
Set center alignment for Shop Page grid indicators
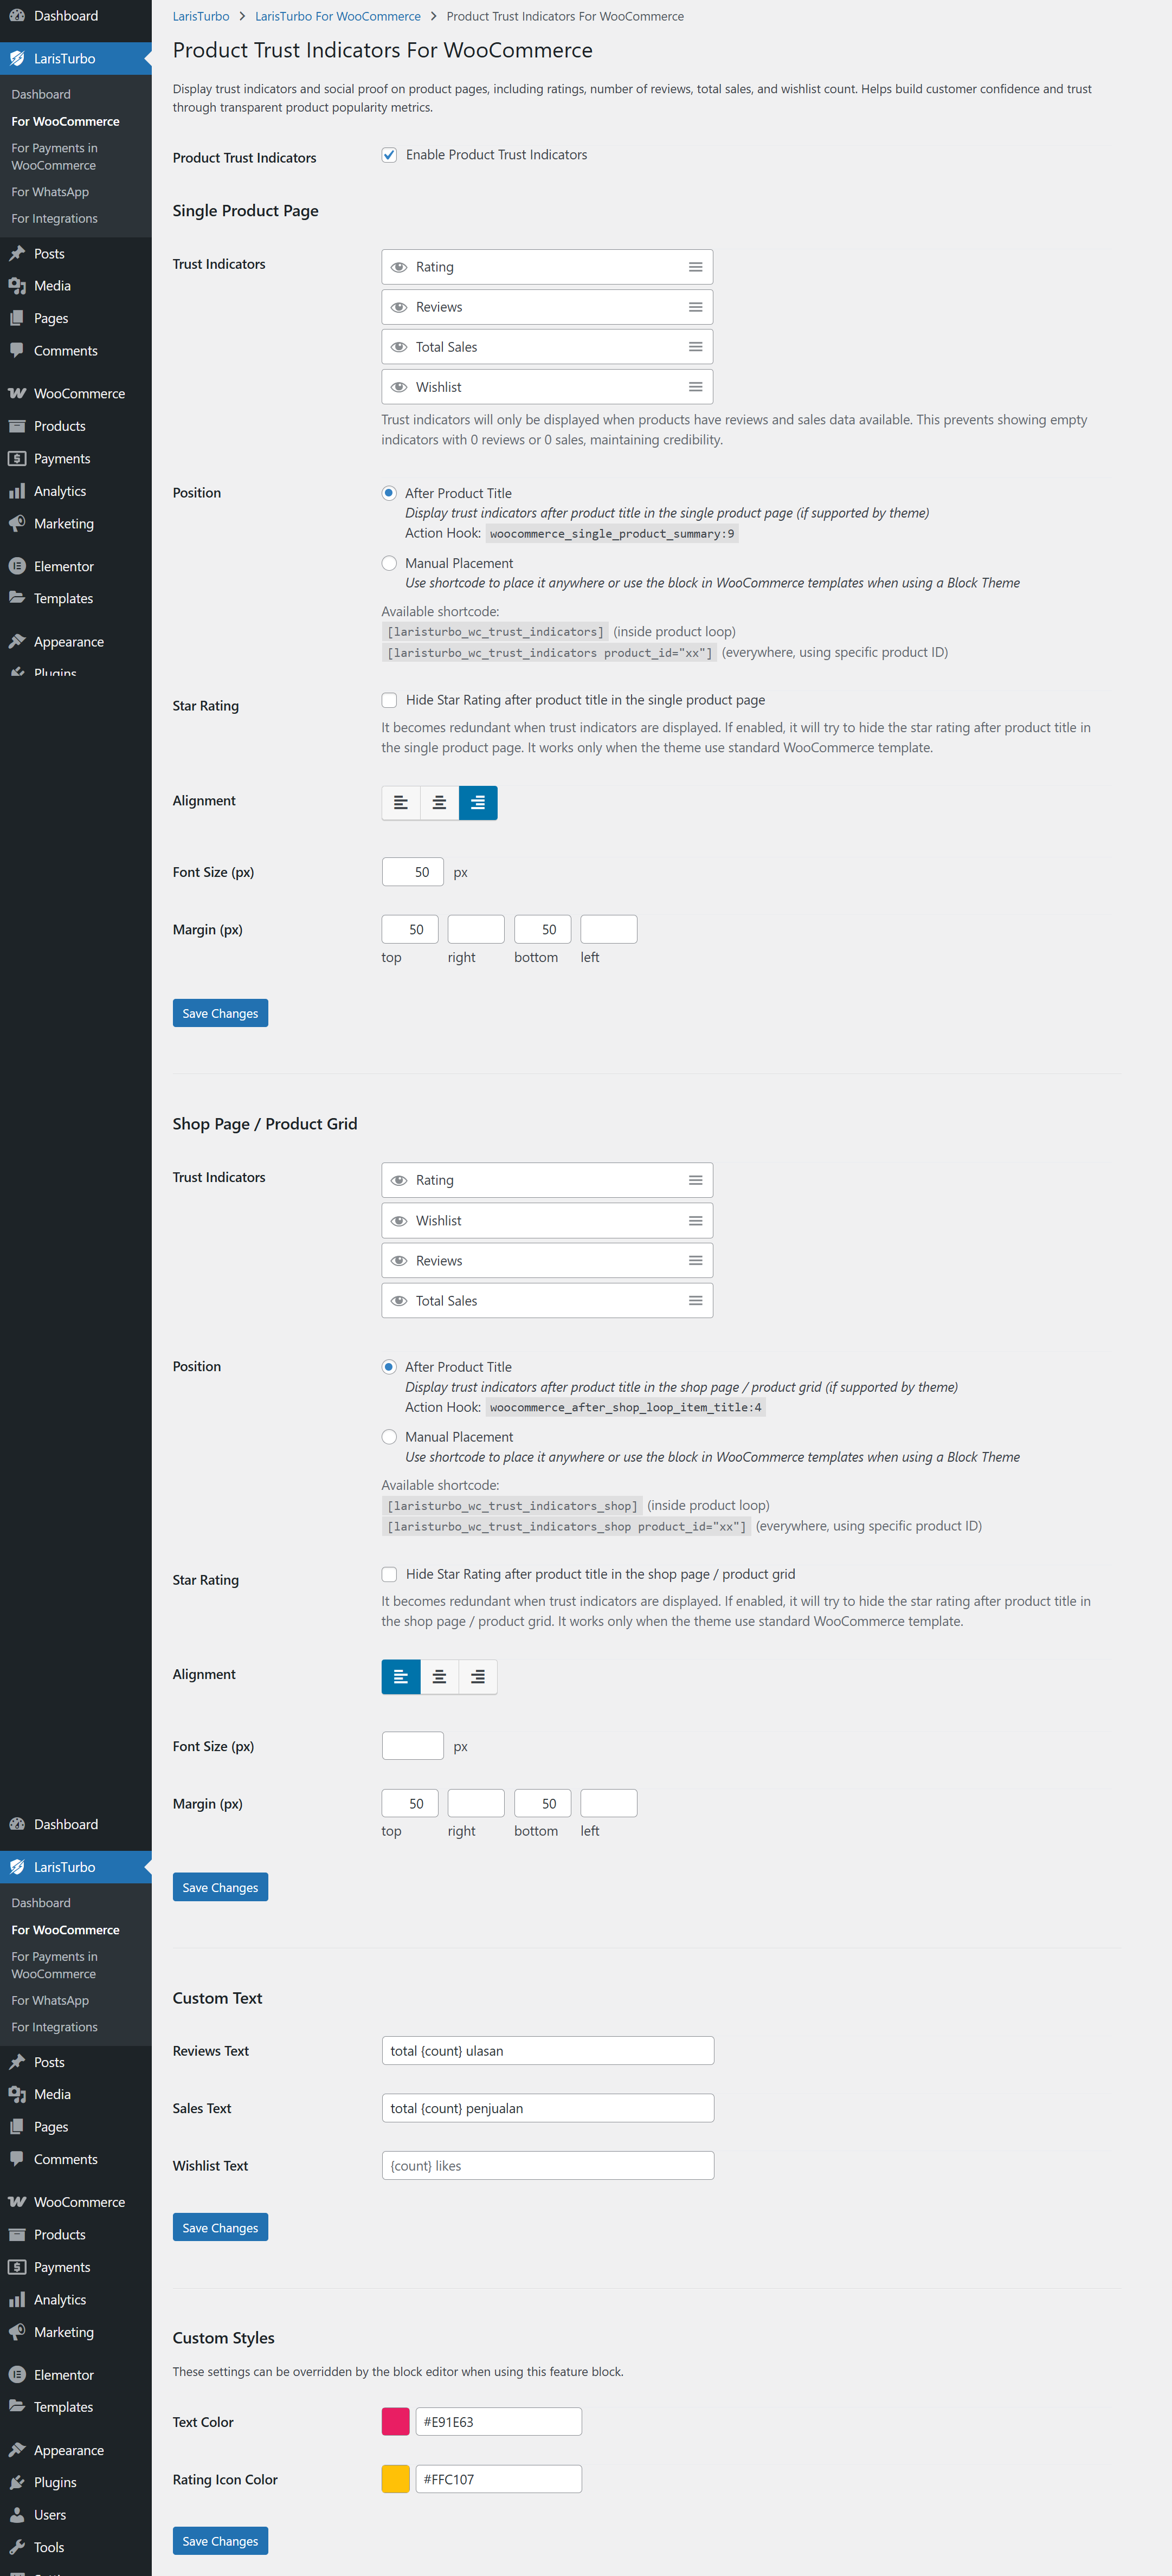click(439, 1677)
